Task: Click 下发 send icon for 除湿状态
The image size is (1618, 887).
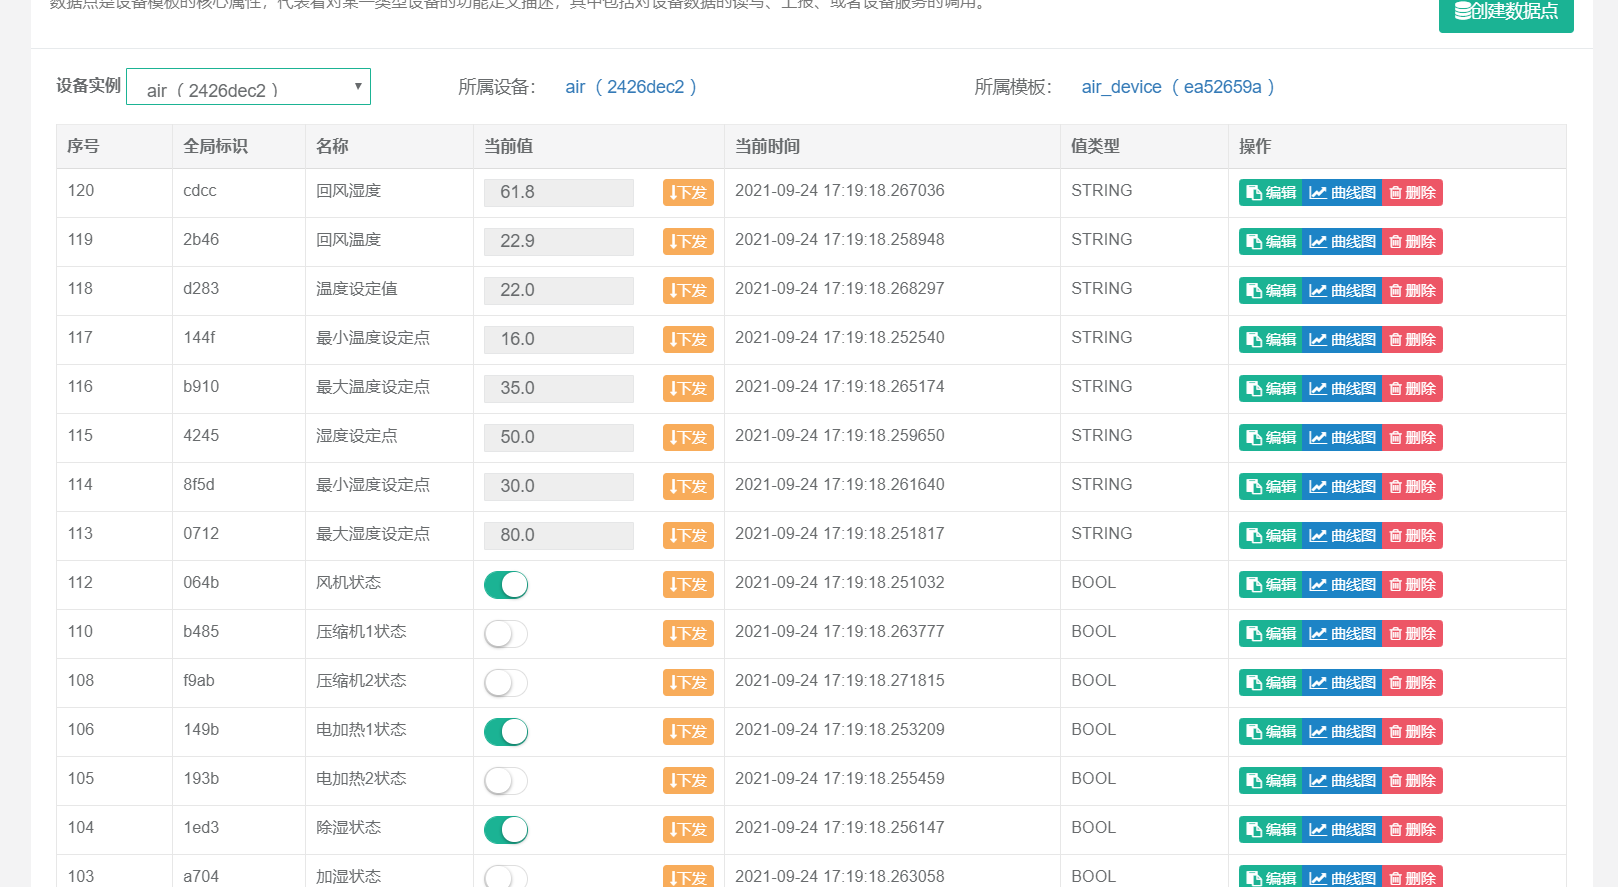Action: point(688,830)
